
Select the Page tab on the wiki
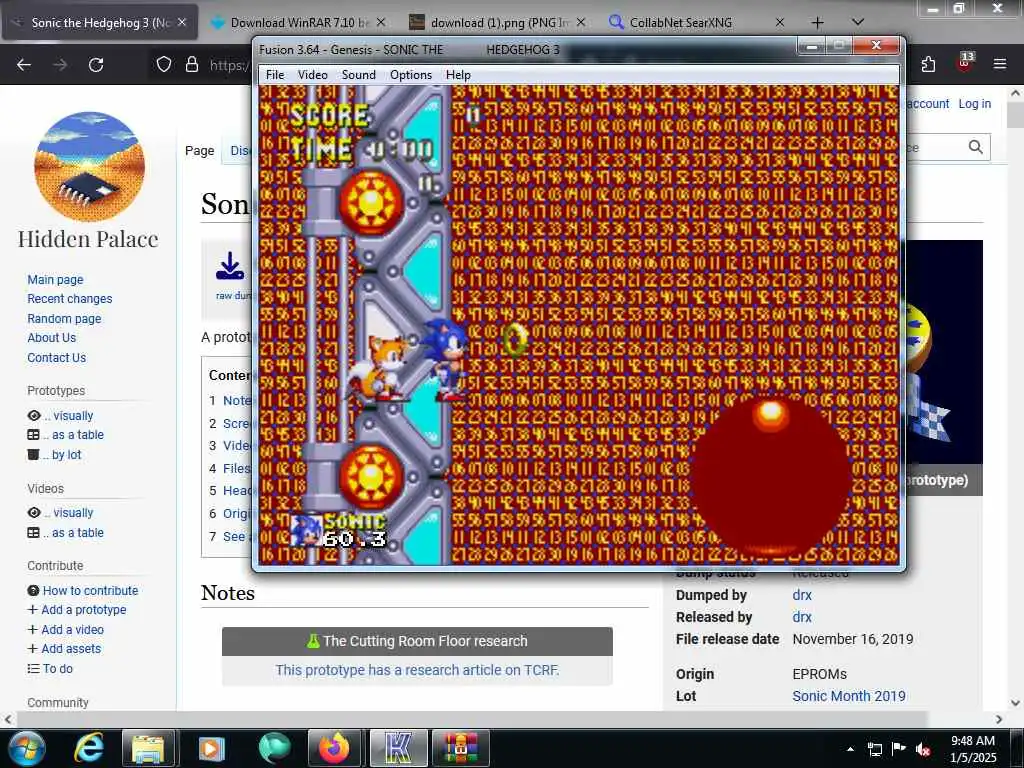click(x=199, y=151)
